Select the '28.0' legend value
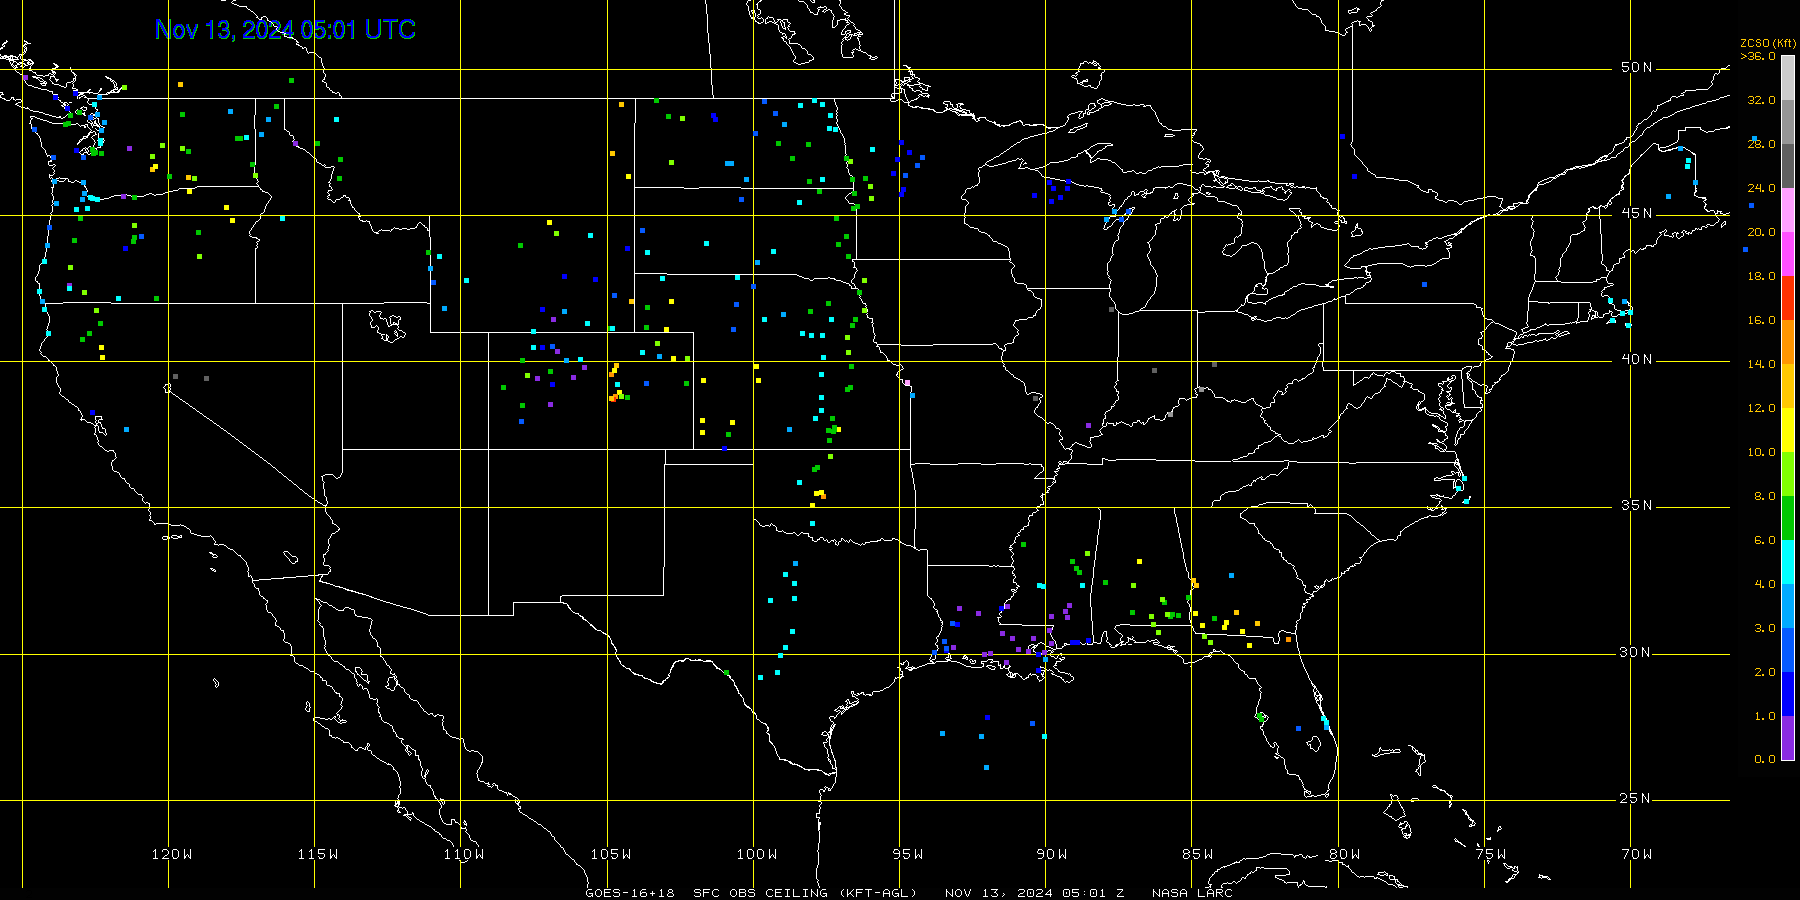Viewport: 1800px width, 900px height. coord(1761,144)
